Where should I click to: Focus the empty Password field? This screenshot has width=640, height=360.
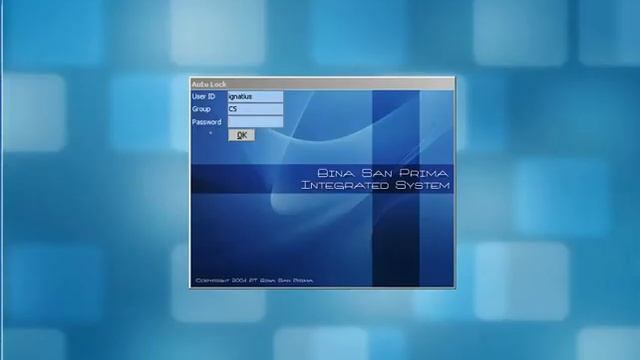256,122
